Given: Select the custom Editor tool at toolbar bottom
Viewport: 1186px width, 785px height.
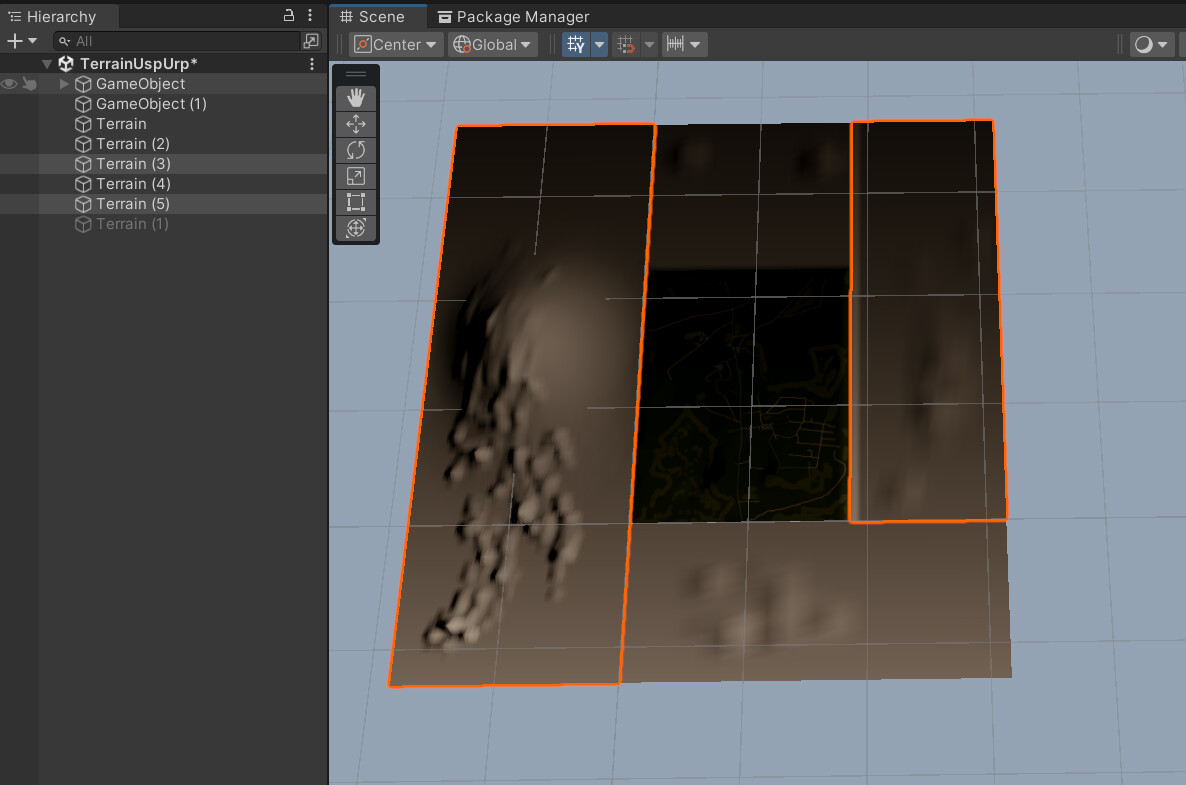Looking at the screenshot, I should [x=356, y=230].
